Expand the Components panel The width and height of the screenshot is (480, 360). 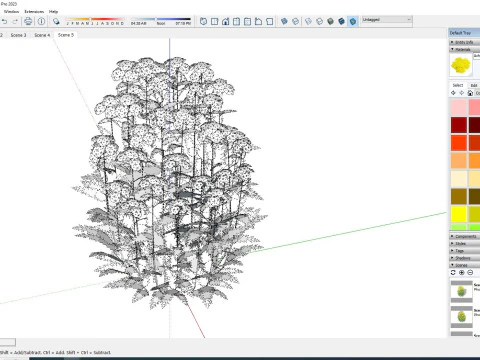(464, 236)
